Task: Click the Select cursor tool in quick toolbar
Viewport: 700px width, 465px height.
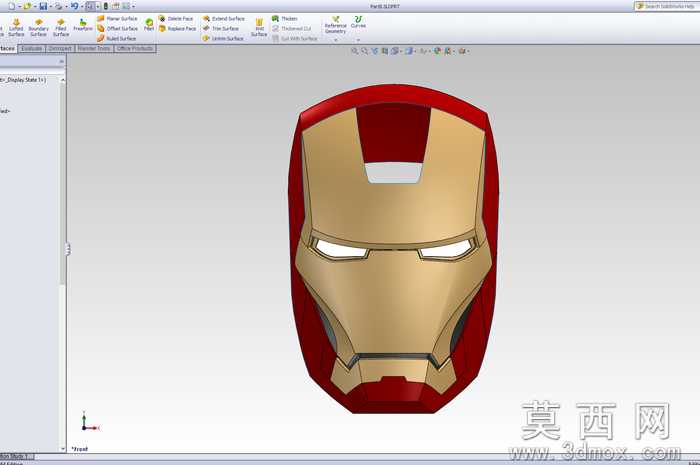Action: 90,6
